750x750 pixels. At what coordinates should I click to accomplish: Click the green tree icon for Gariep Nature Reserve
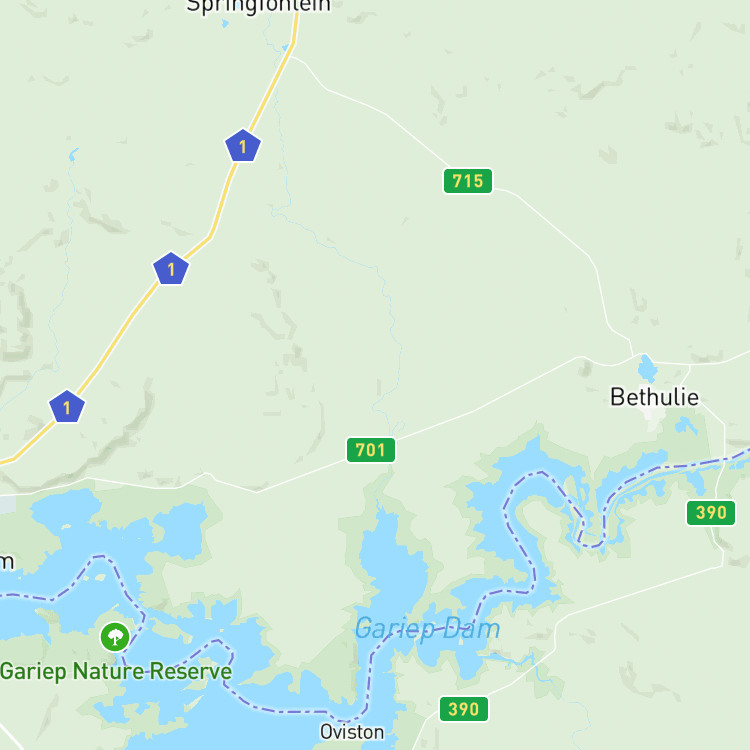[x=115, y=637]
